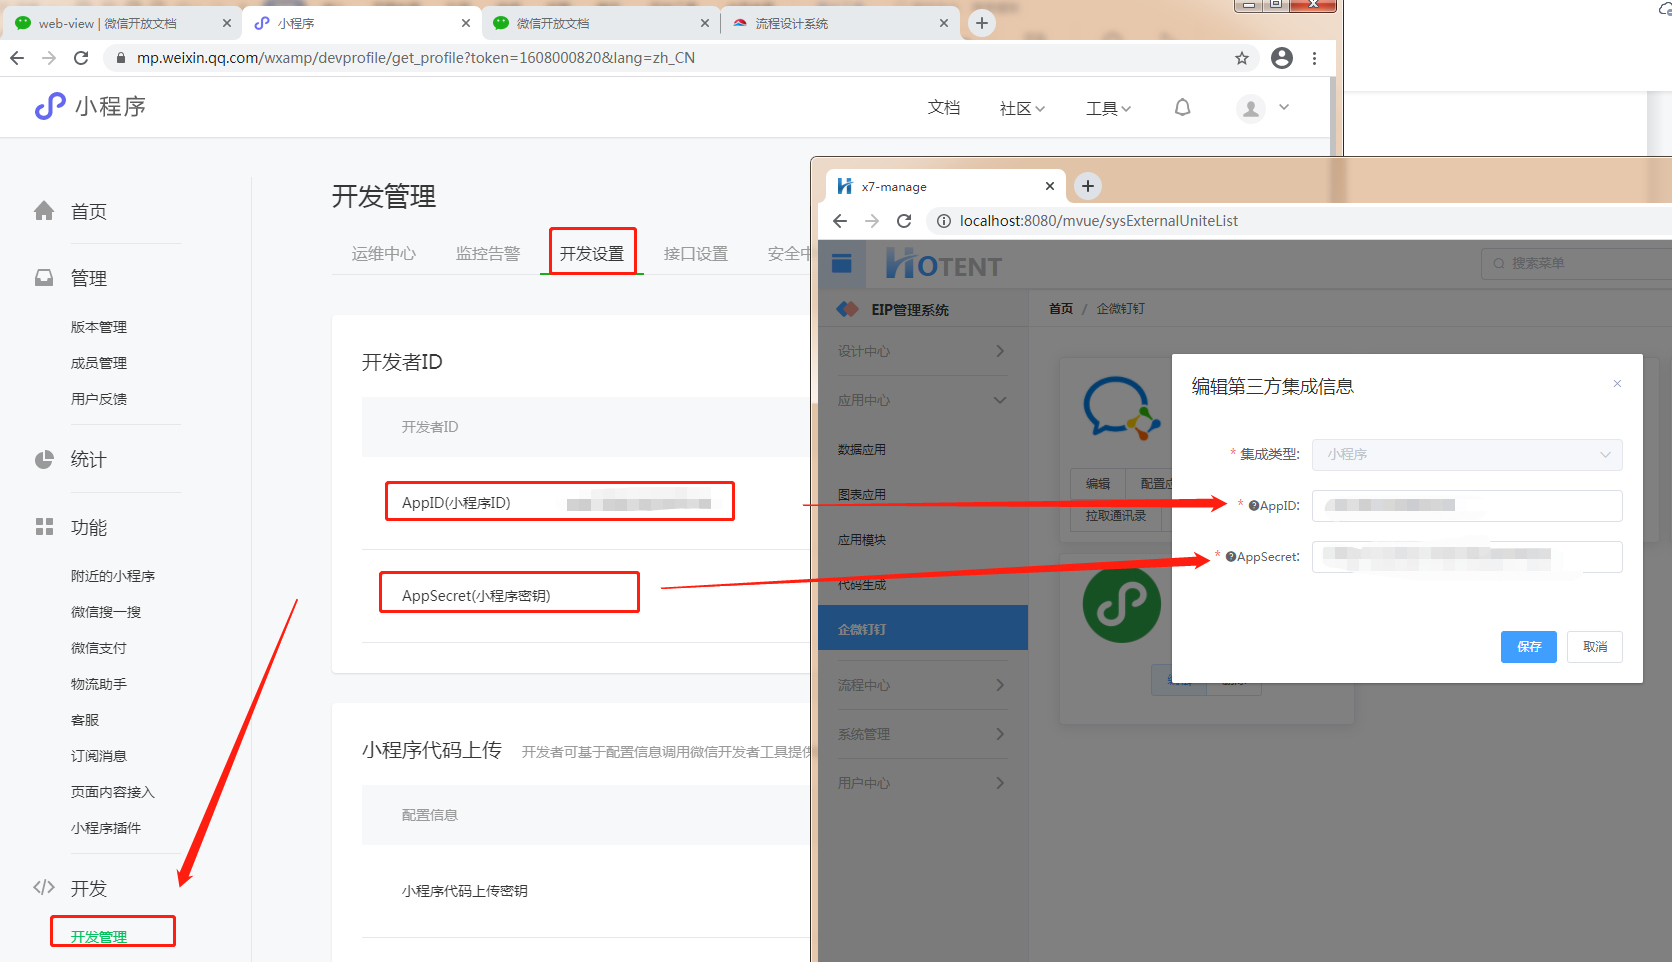This screenshot has height=962, width=1672.
Task: Collapse the 应用中心 menu in the HOTENT sidebar
Action: 922,400
